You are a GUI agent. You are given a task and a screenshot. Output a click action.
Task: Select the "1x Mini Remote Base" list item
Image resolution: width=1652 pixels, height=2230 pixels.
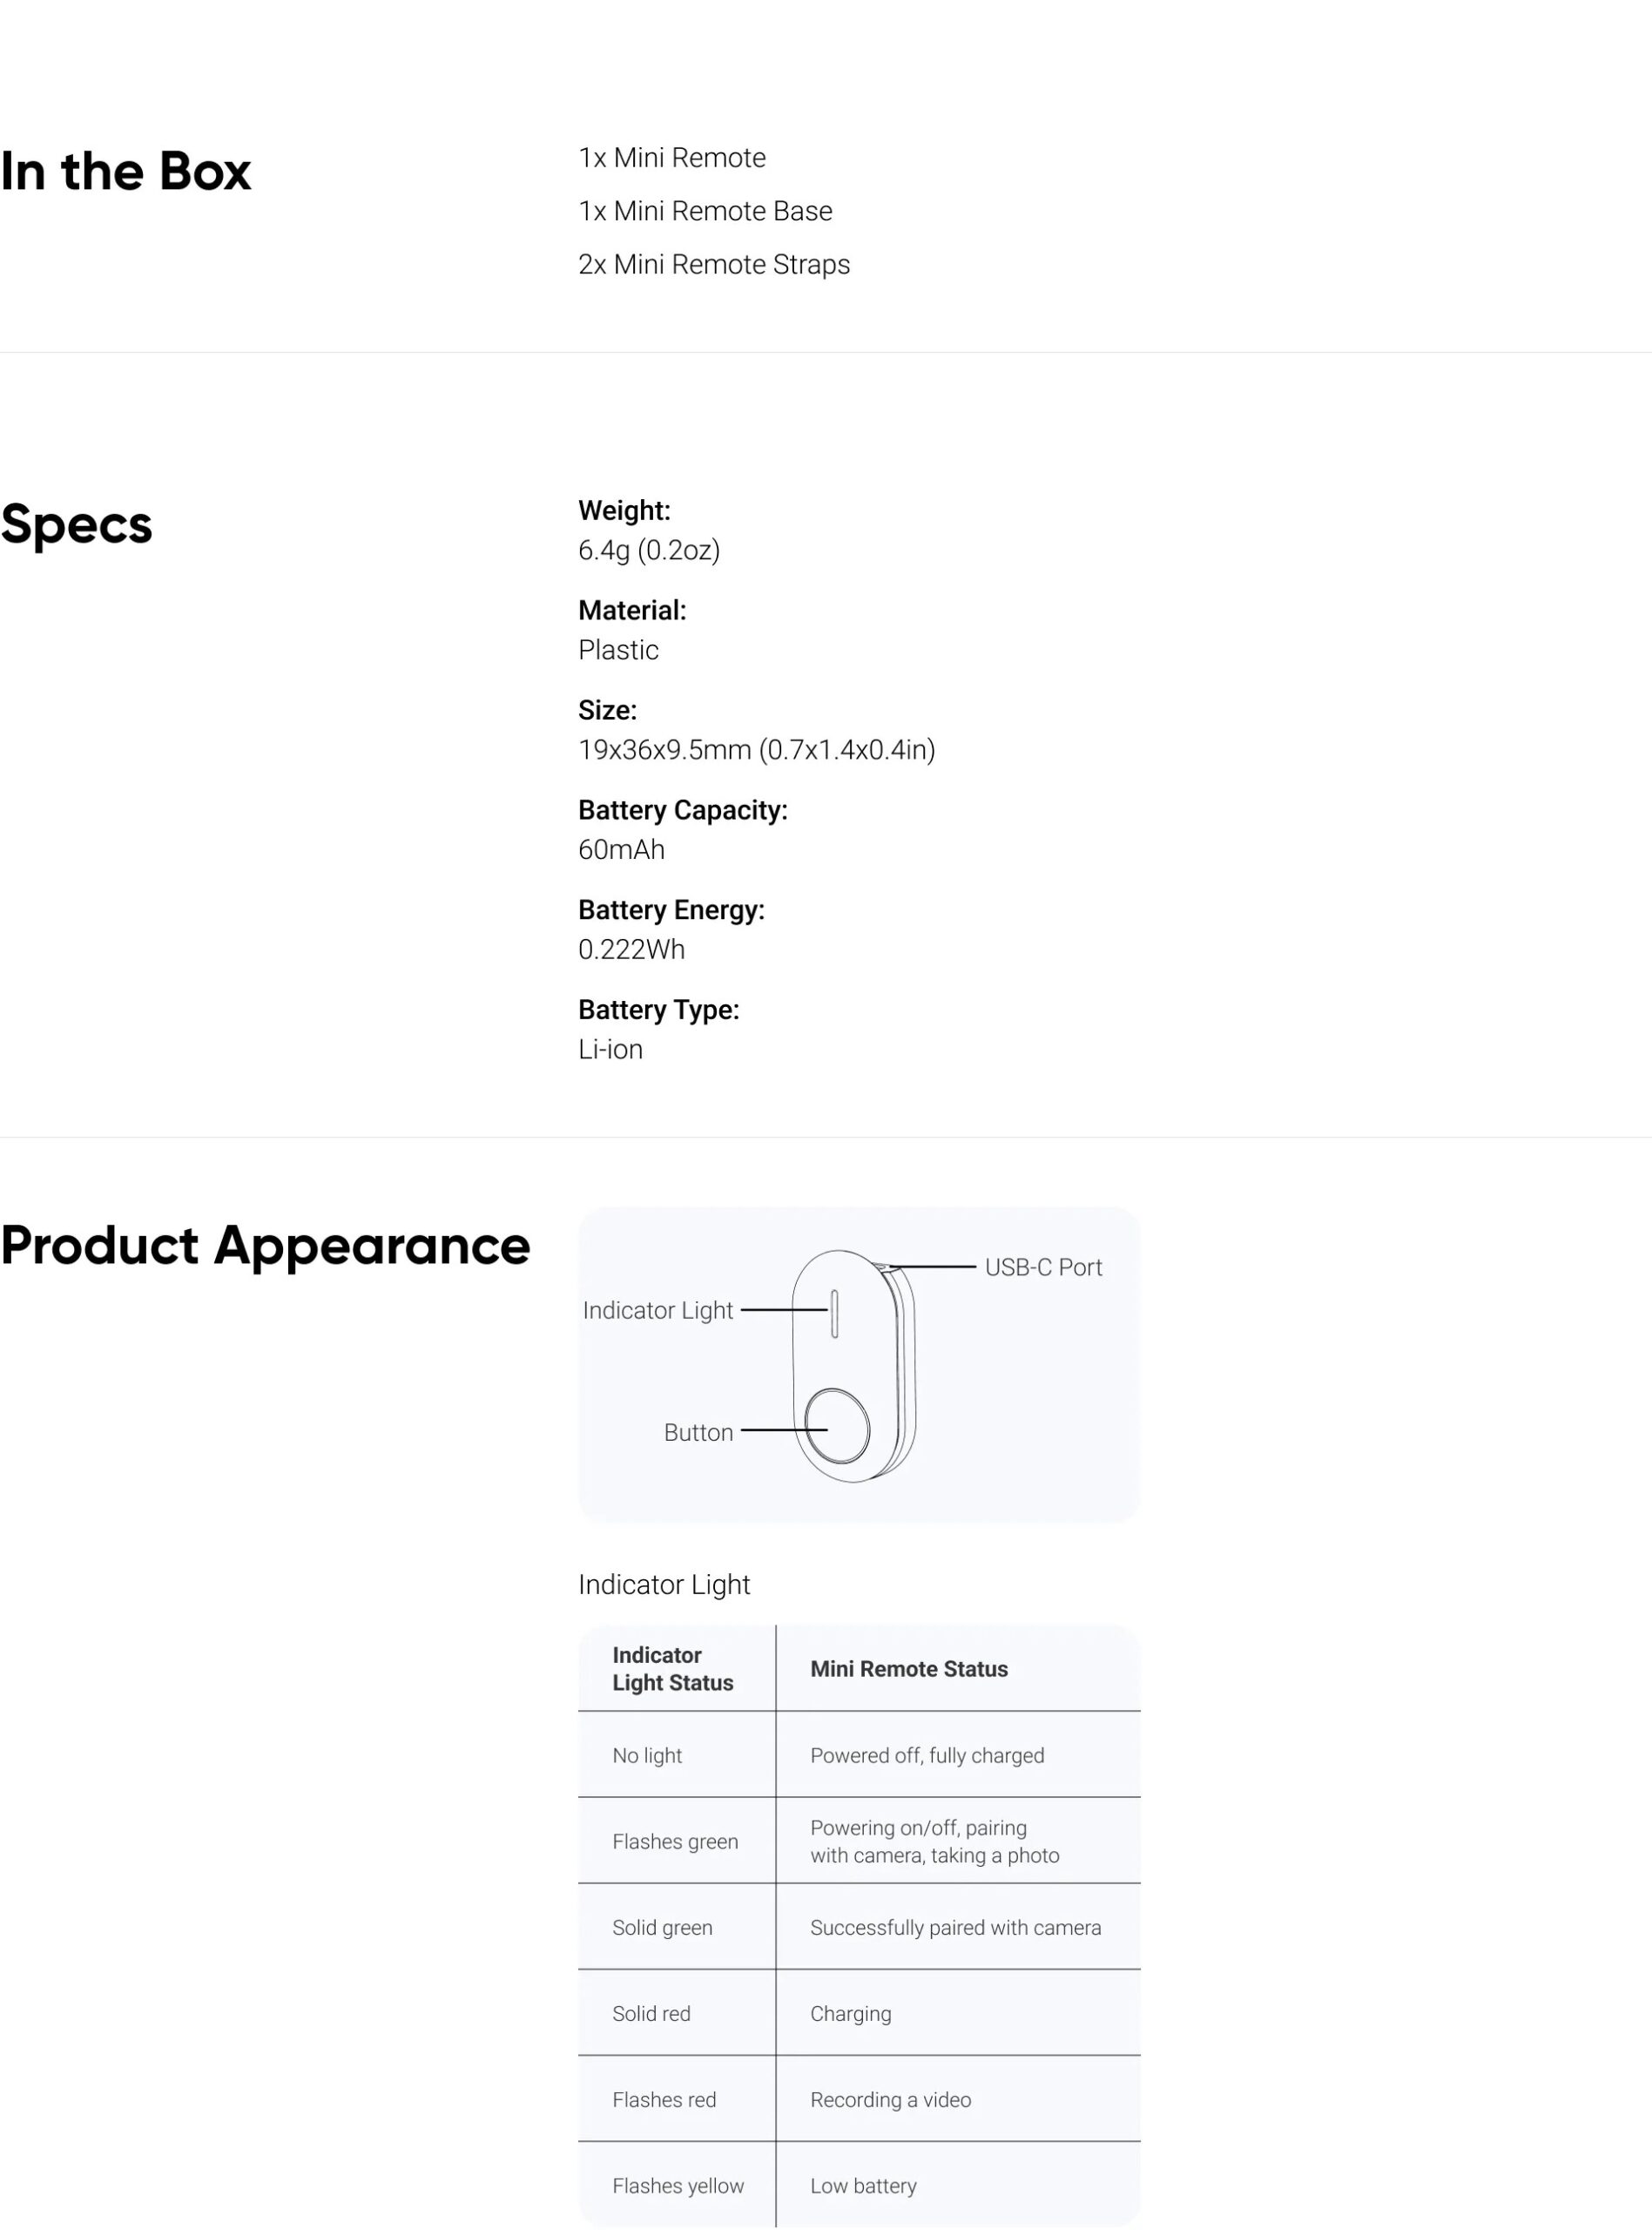coord(705,211)
